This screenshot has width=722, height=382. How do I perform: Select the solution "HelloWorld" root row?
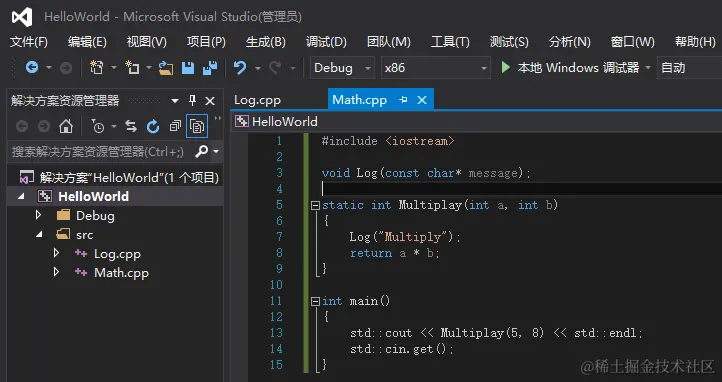[115, 178]
